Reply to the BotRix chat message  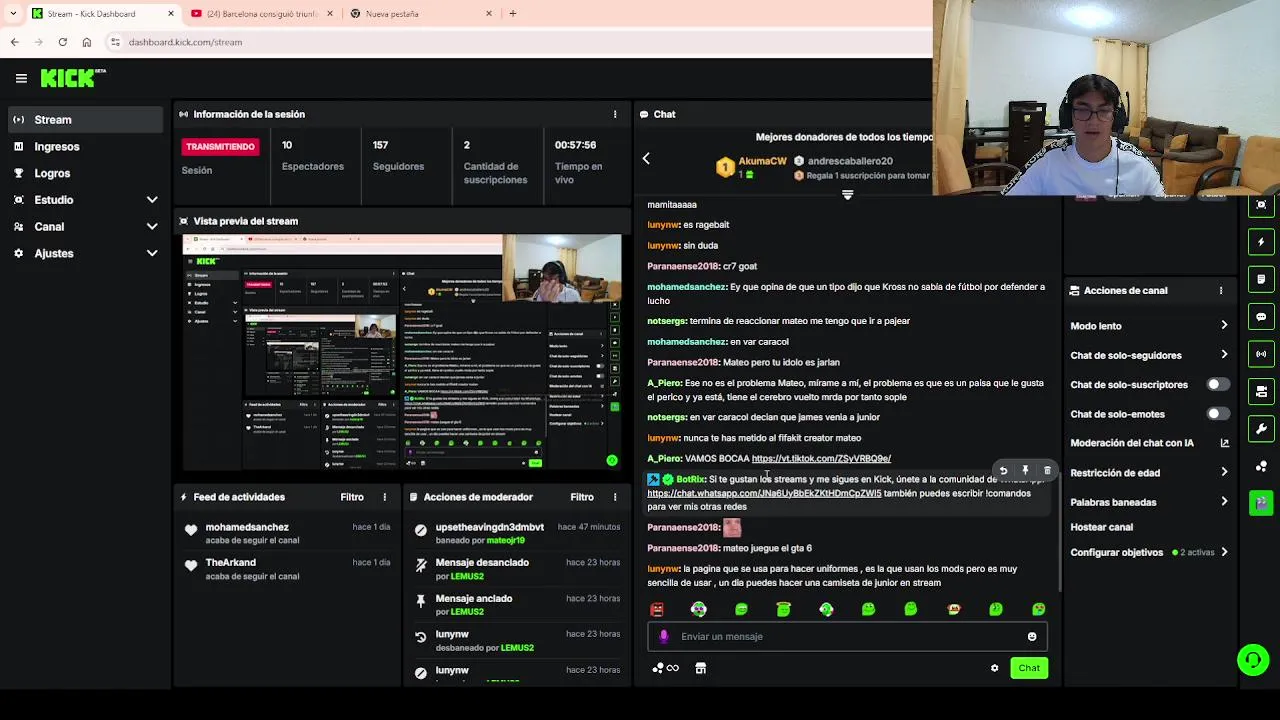[1003, 470]
